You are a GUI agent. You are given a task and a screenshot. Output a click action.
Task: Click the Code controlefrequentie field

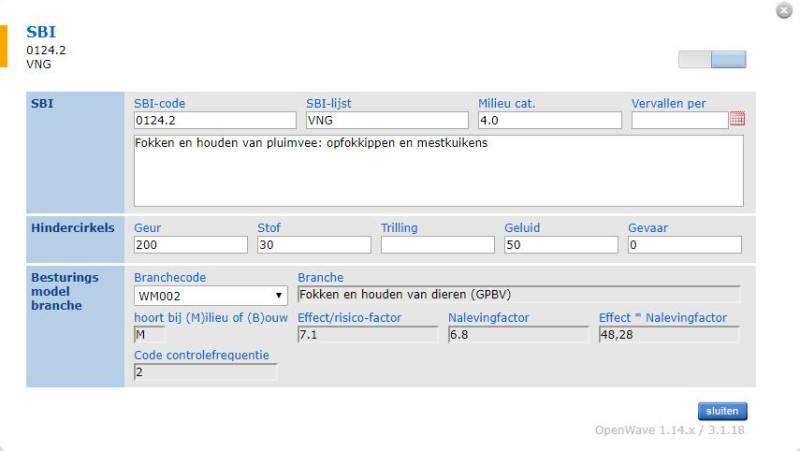206,372
